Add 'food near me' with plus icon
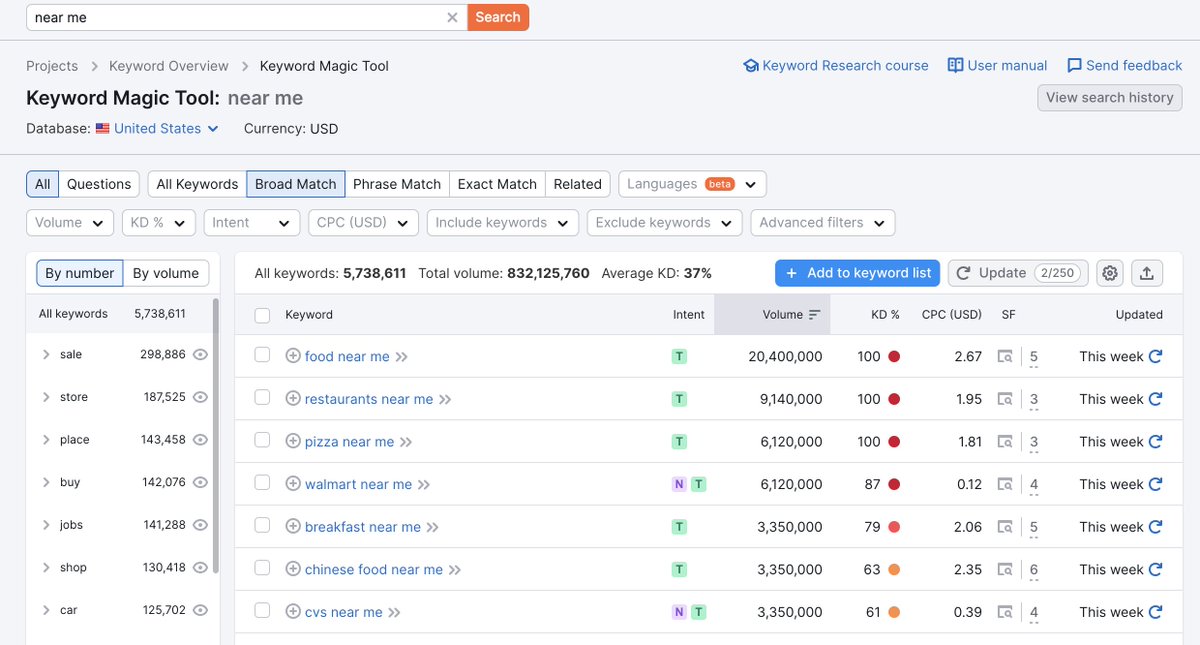Viewport: 1200px width, 645px height. [x=293, y=356]
